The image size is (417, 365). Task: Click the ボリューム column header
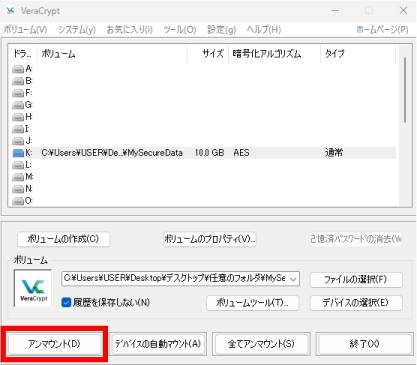[112, 54]
